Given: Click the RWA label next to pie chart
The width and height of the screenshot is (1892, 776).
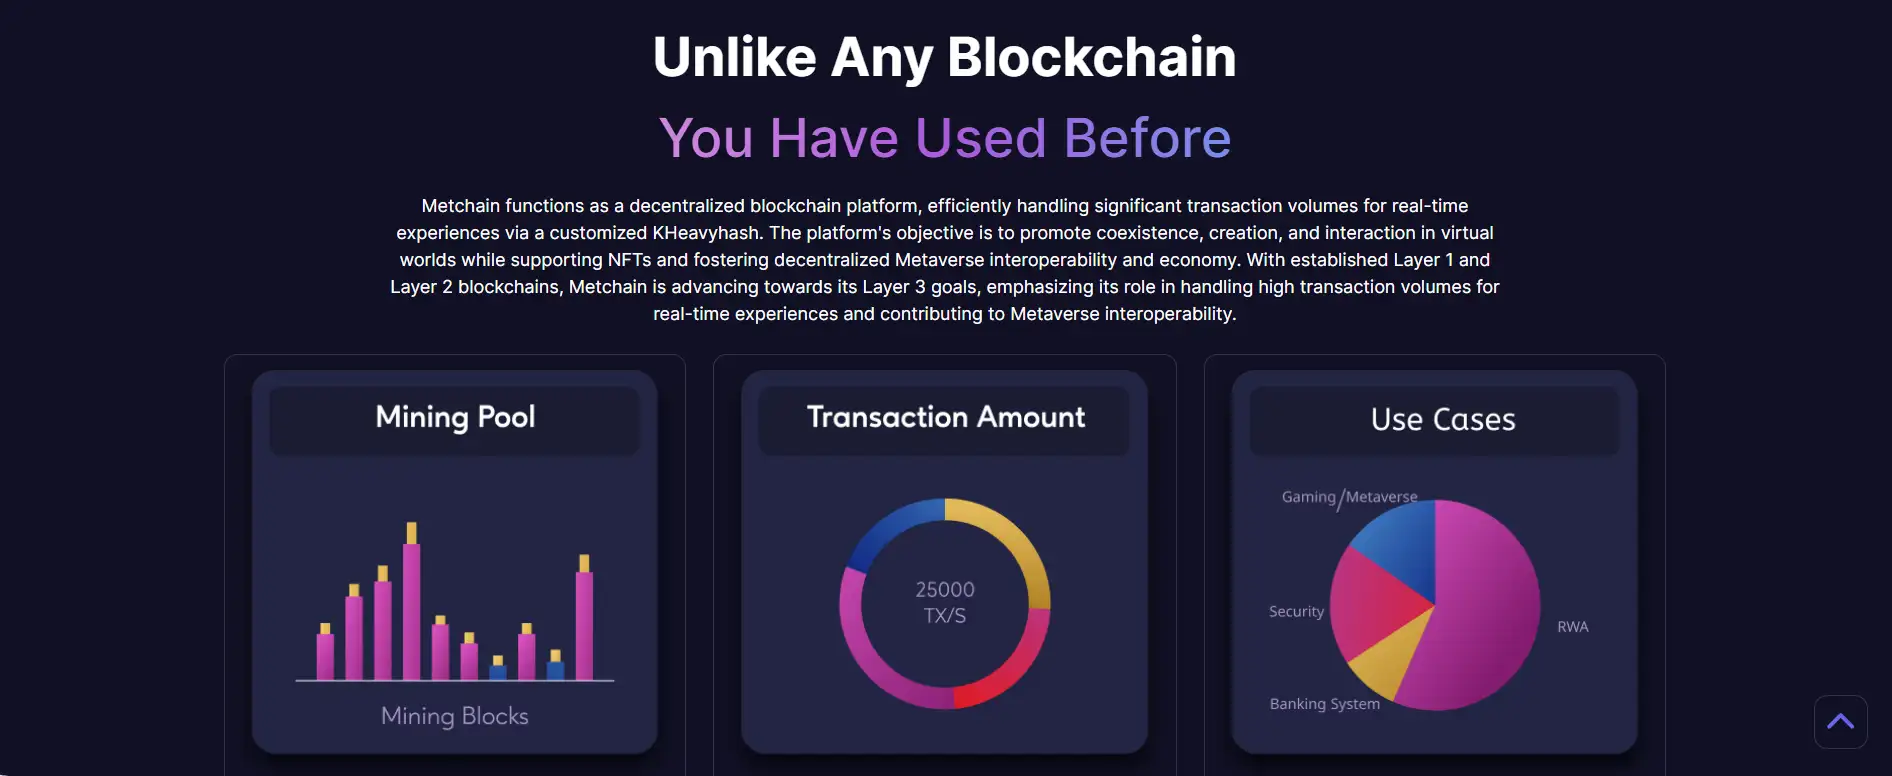Looking at the screenshot, I should [1572, 627].
